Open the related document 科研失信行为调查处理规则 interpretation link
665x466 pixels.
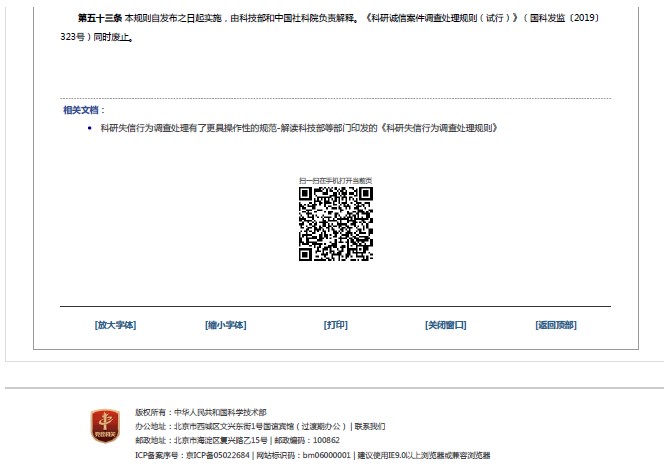pos(298,128)
